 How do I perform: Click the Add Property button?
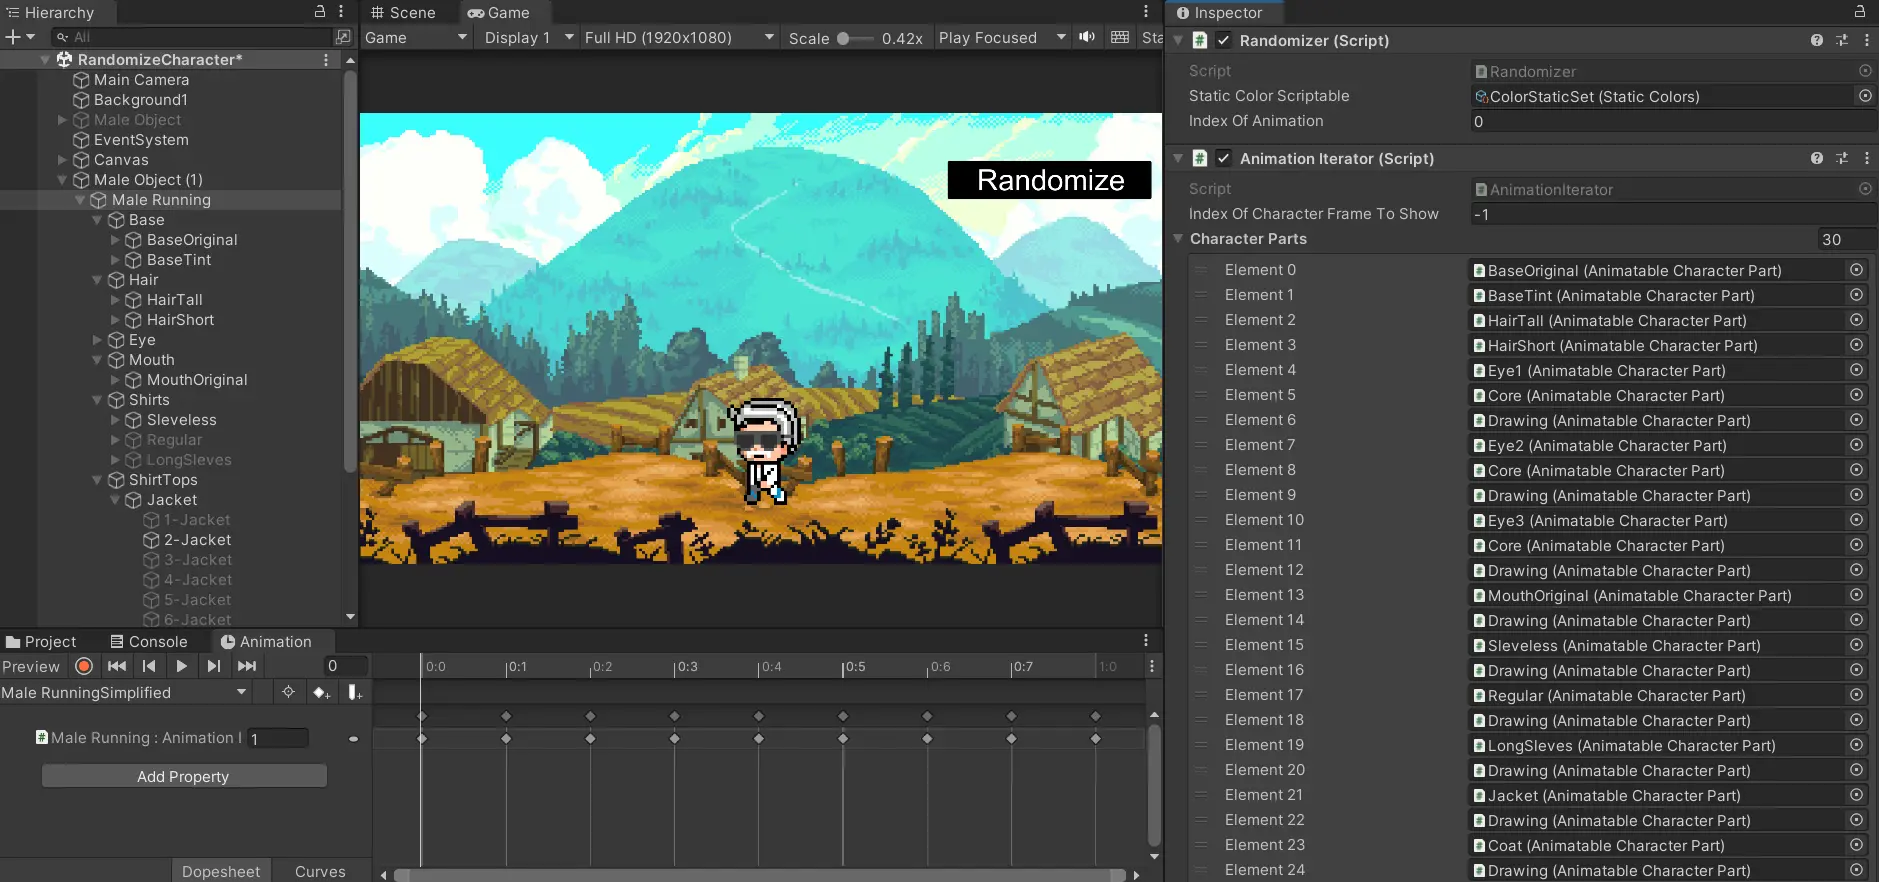pos(184,777)
